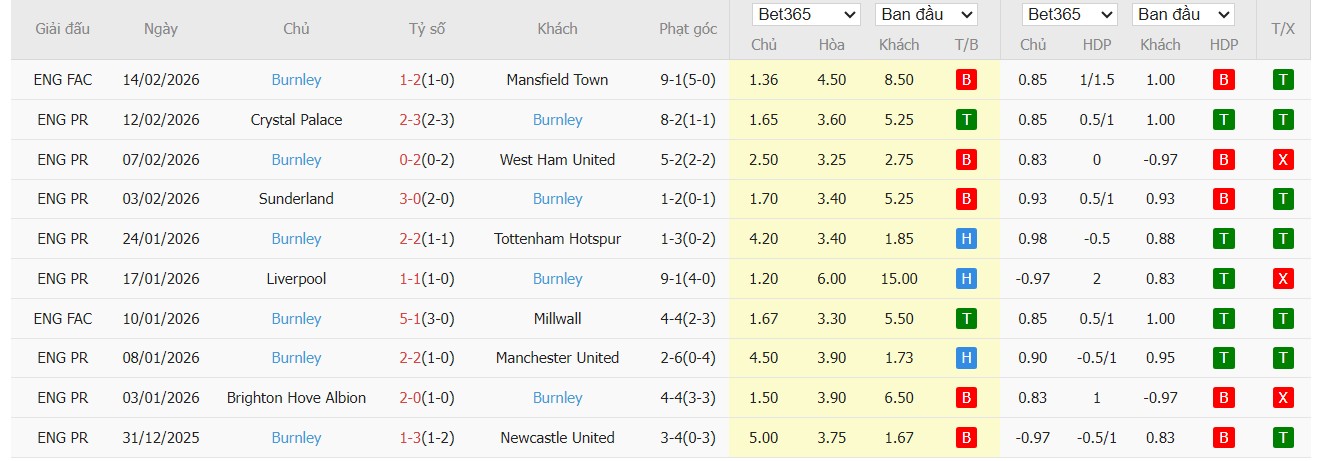Click blue H badge in Manchester United row

966,358
